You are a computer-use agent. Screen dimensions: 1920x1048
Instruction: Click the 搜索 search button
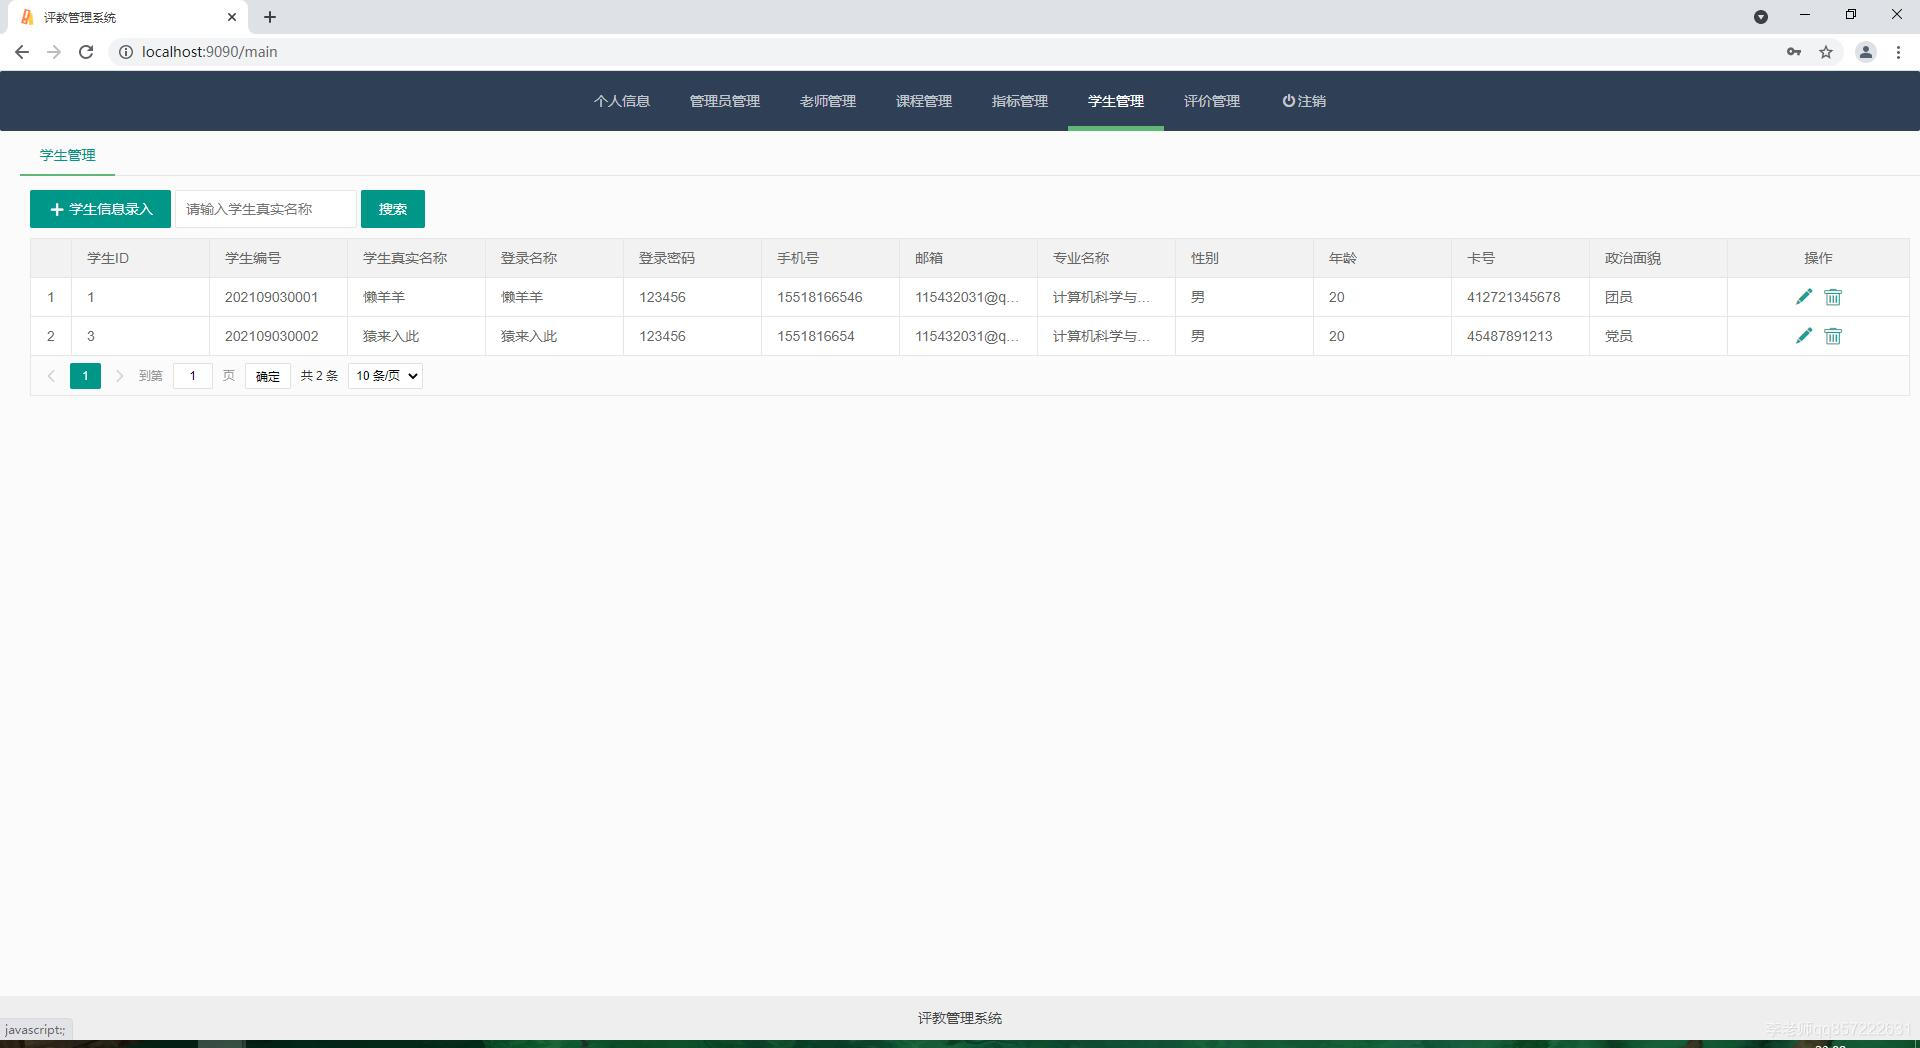[392, 209]
